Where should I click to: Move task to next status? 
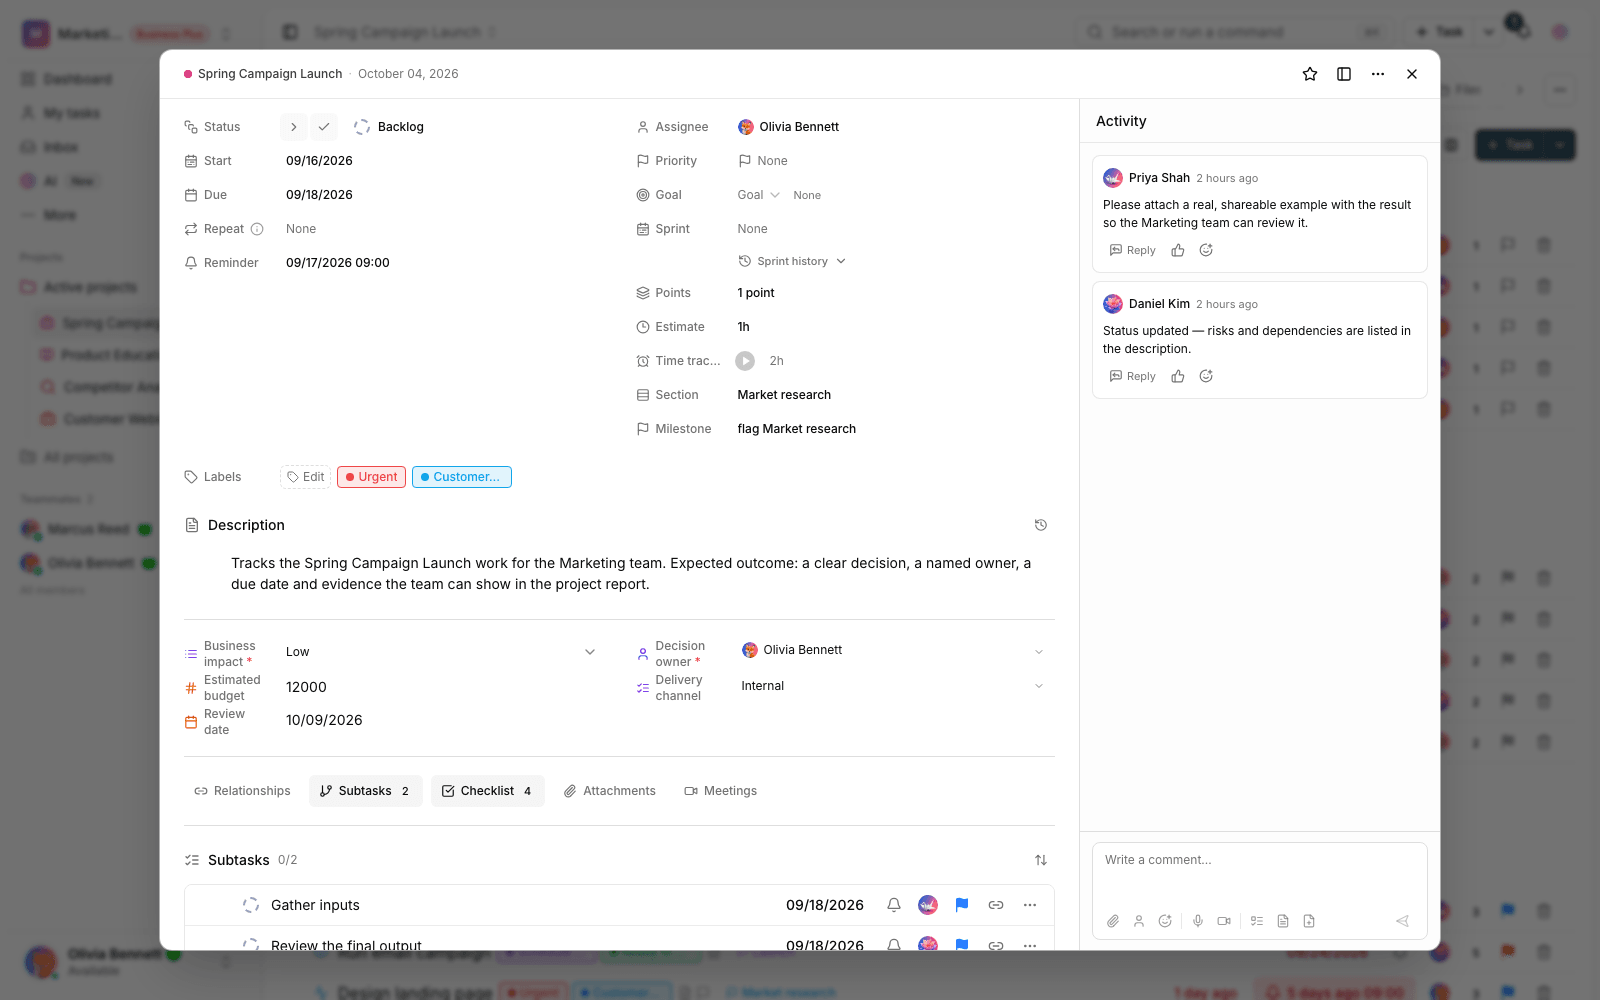[293, 127]
